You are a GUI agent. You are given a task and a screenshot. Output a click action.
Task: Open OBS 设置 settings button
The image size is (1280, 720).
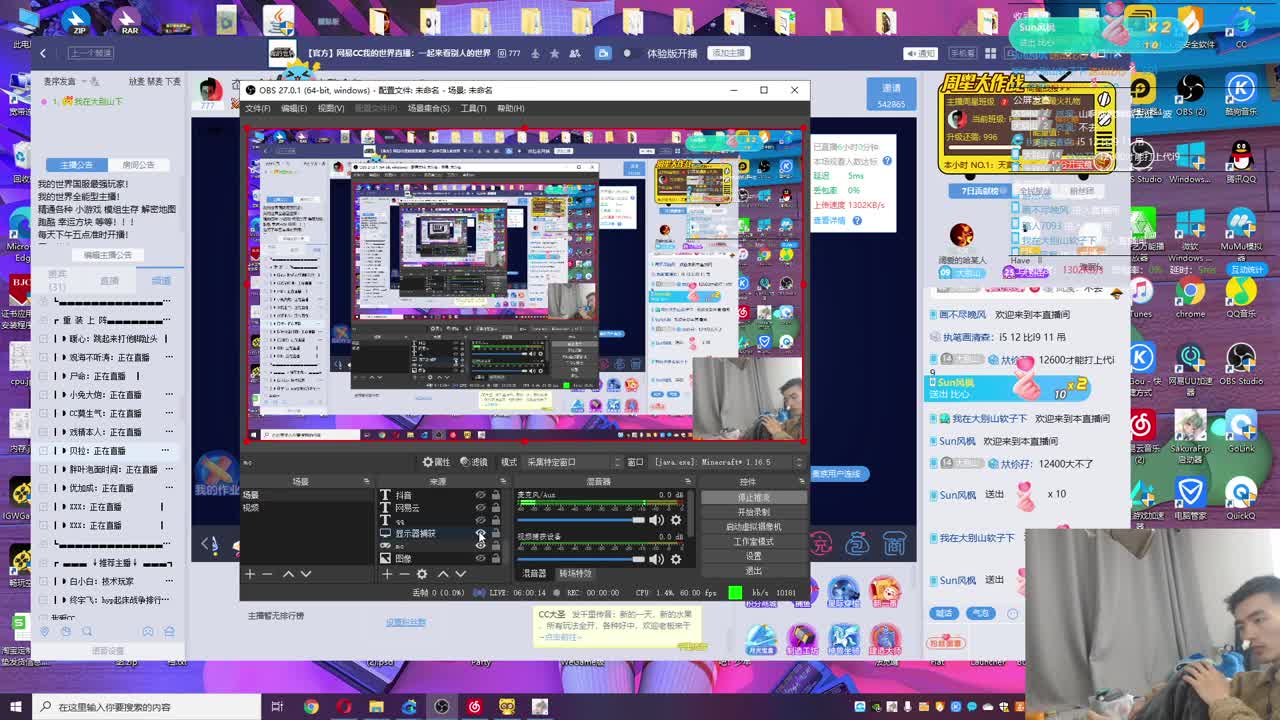coord(753,556)
